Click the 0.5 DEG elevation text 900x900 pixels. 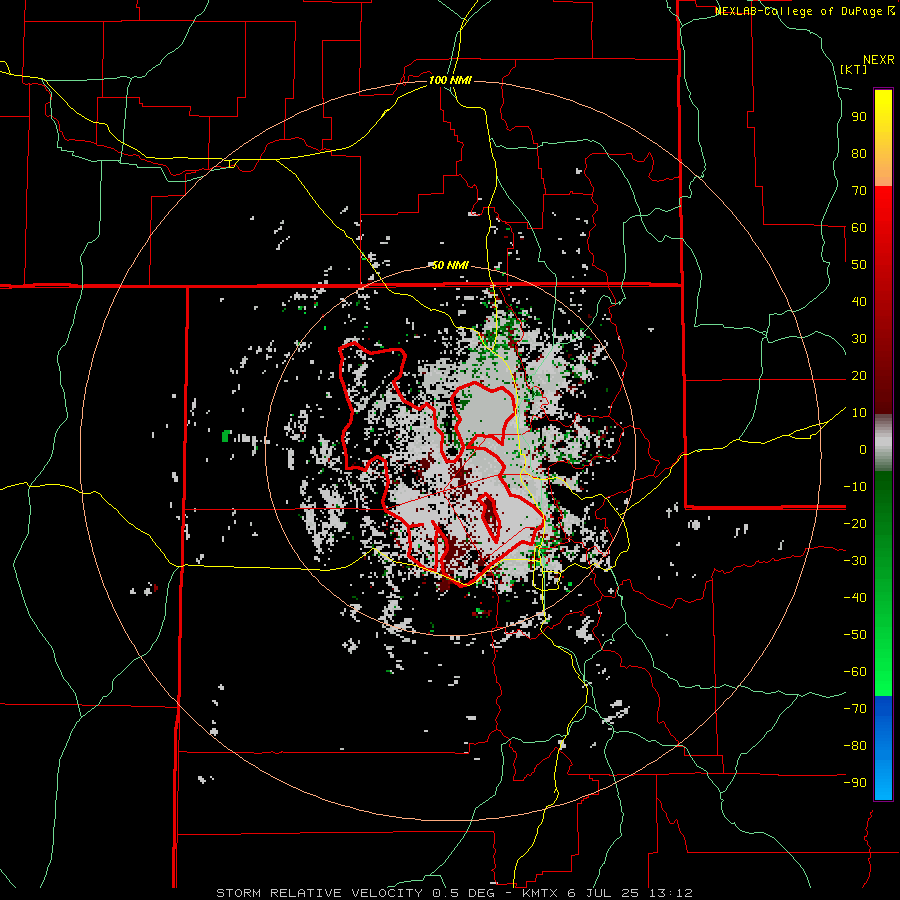(465, 893)
